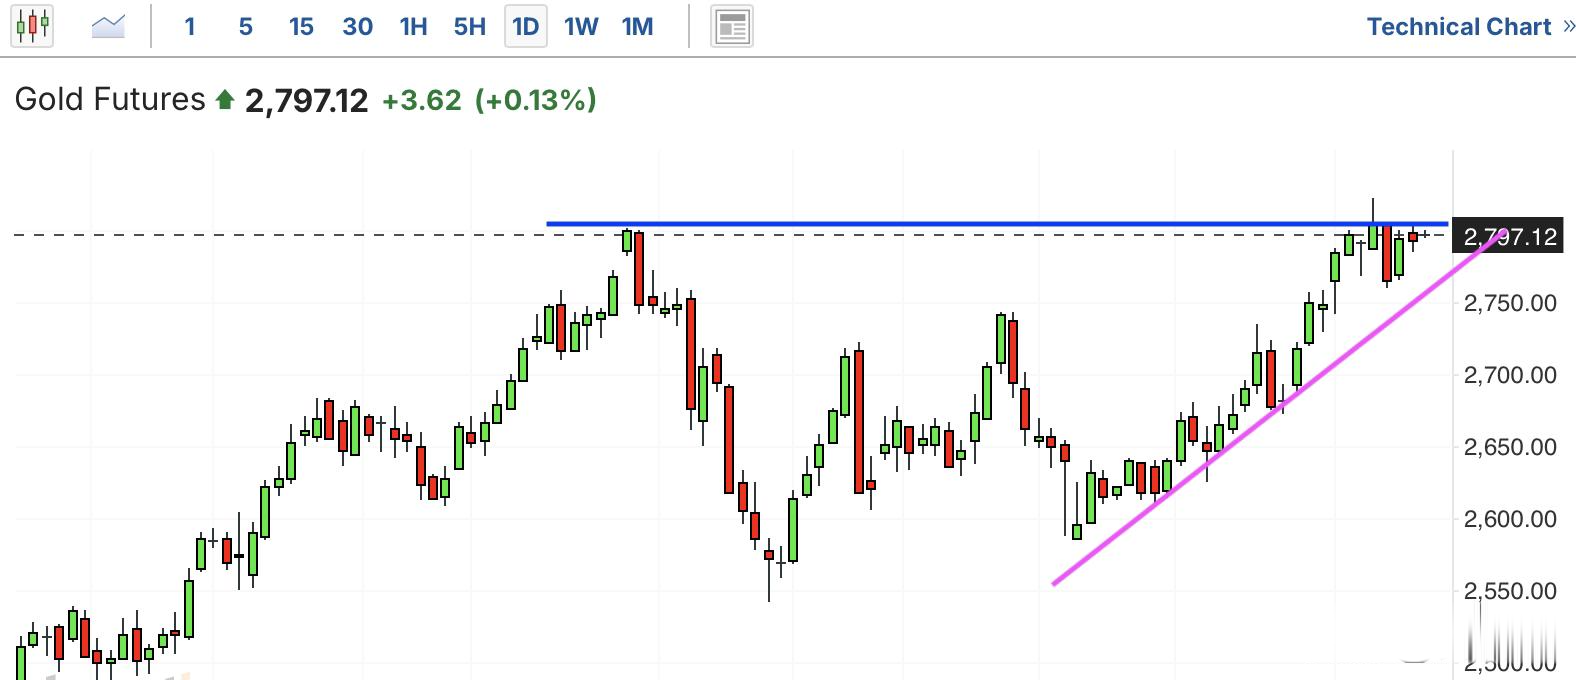Select the 5-minute timeframe

pos(245,27)
